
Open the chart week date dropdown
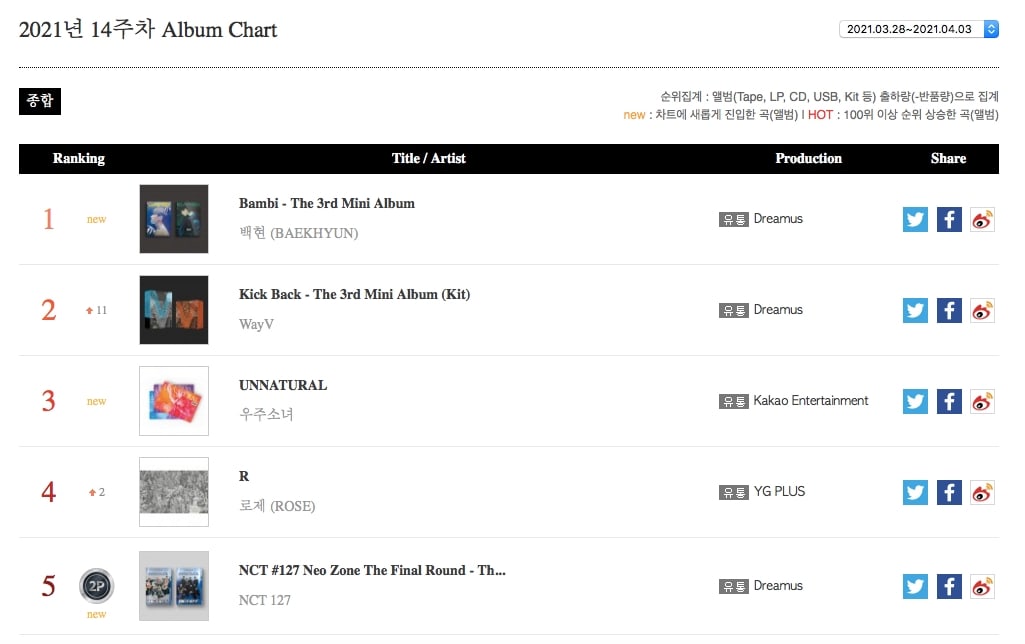click(918, 29)
